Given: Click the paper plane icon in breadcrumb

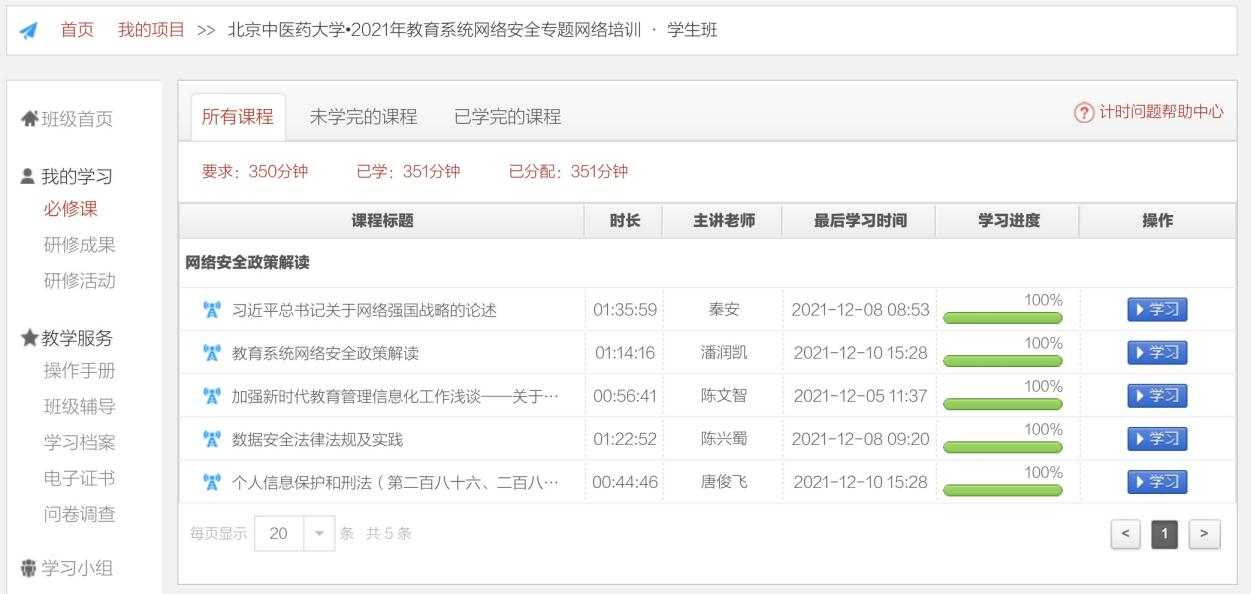Looking at the screenshot, I should click(x=28, y=31).
